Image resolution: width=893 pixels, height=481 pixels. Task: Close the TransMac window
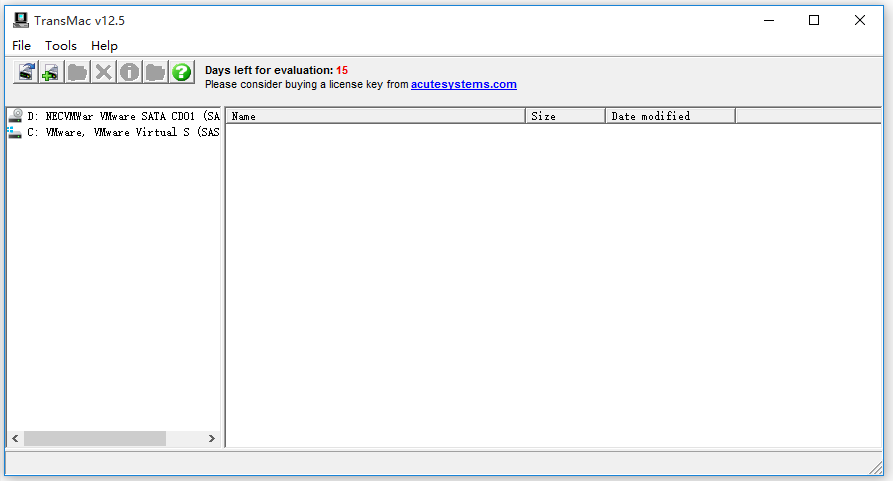pos(860,20)
